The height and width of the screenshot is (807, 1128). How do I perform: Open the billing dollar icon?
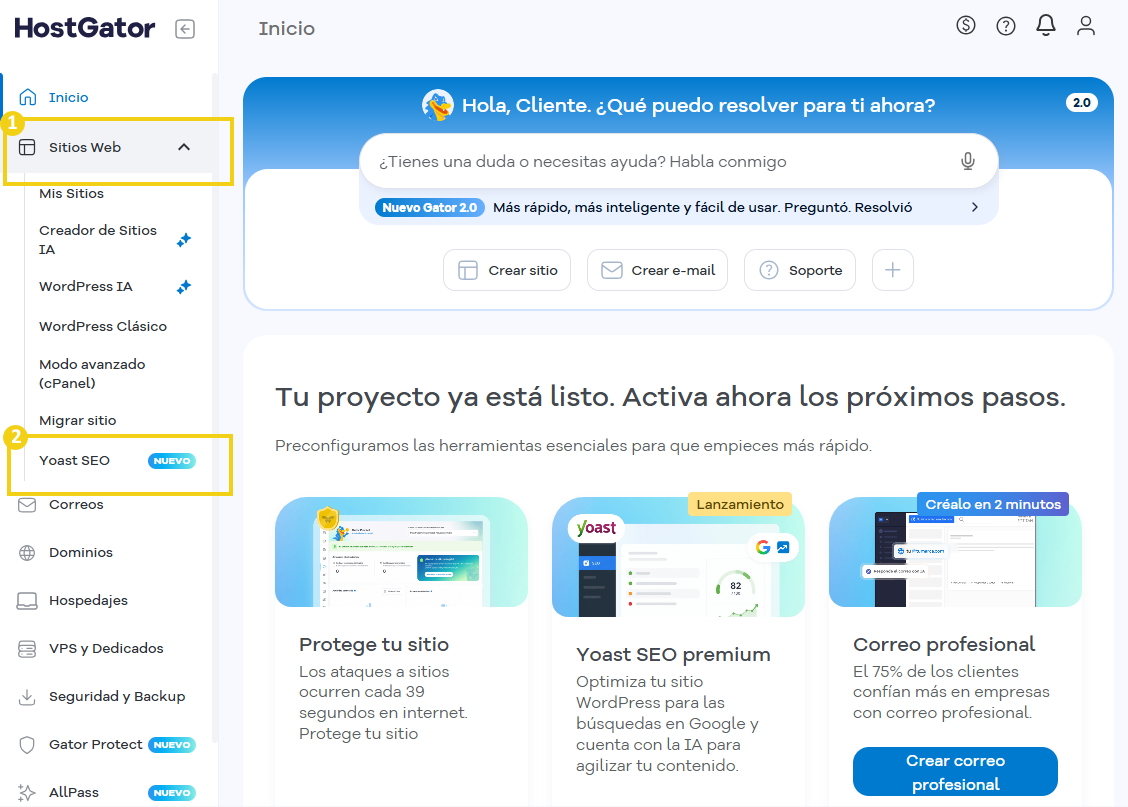click(x=965, y=26)
